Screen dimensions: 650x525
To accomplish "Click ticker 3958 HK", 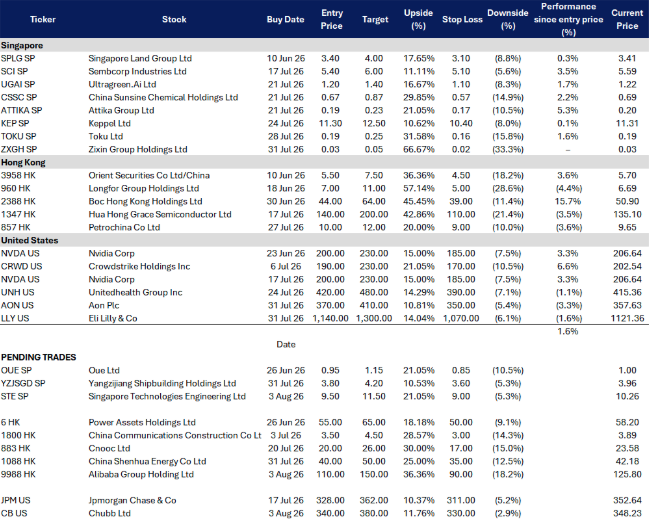I will [18, 175].
